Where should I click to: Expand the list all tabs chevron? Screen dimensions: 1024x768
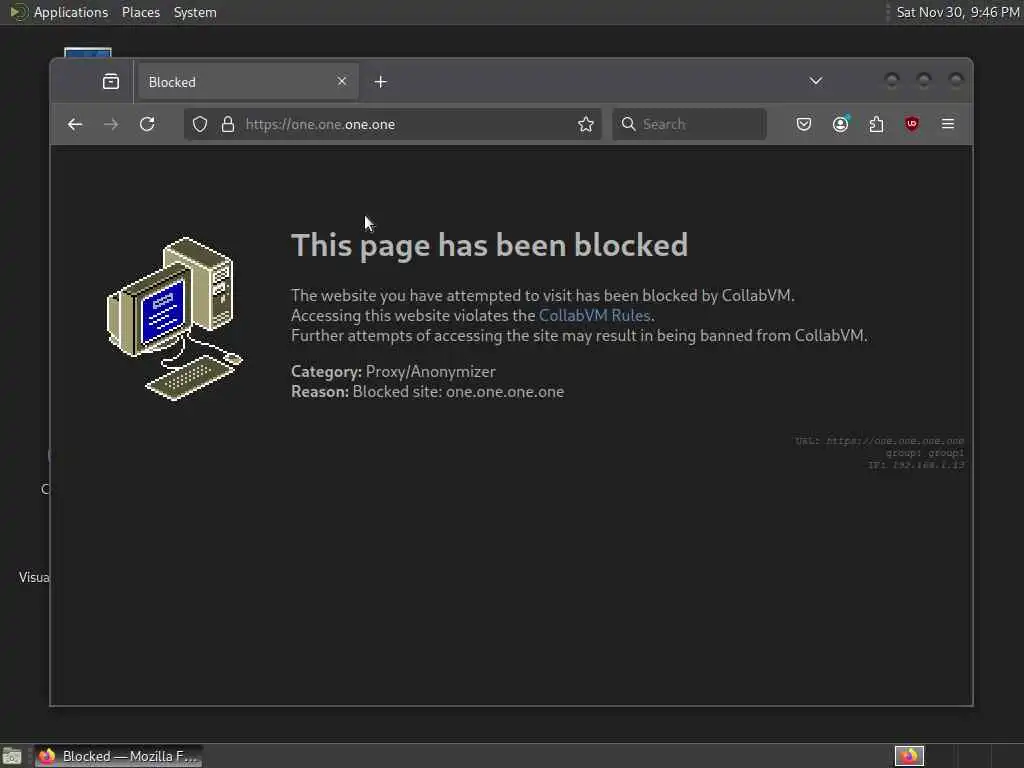[x=816, y=81]
